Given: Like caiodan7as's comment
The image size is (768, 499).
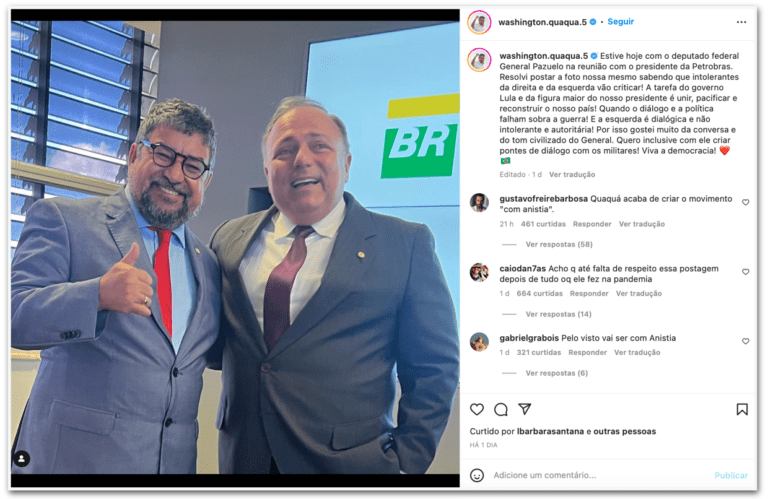Looking at the screenshot, I should point(745,272).
